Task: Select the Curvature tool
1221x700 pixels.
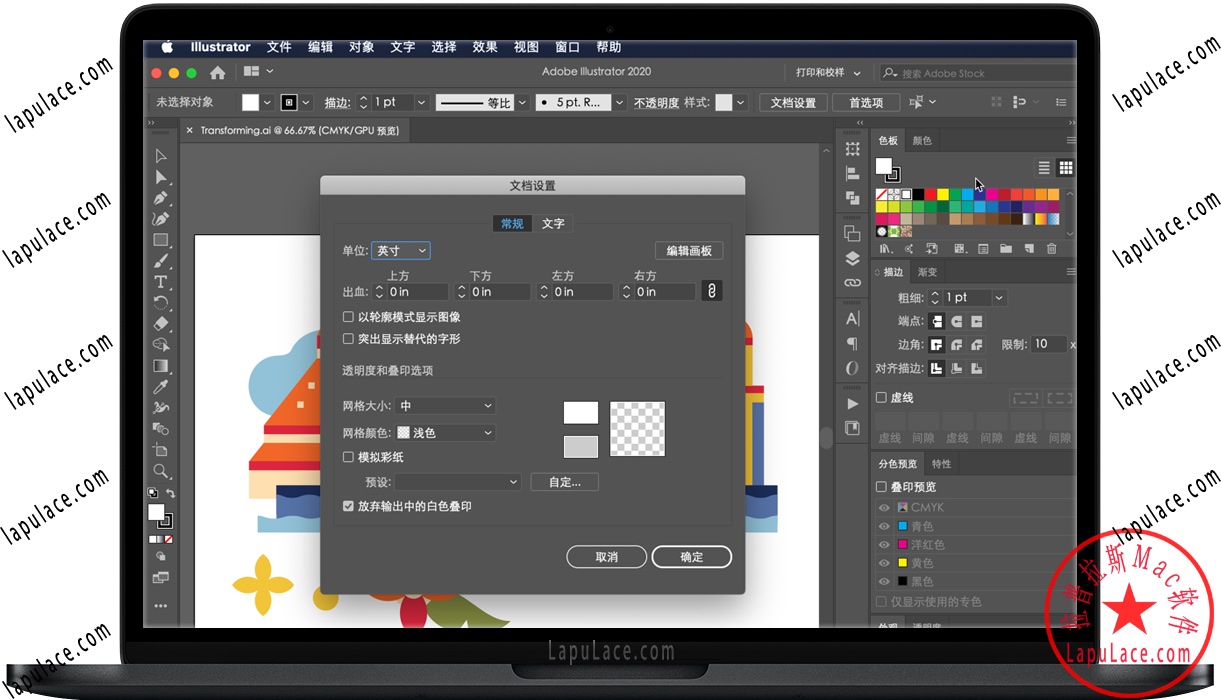Action: coord(161,219)
